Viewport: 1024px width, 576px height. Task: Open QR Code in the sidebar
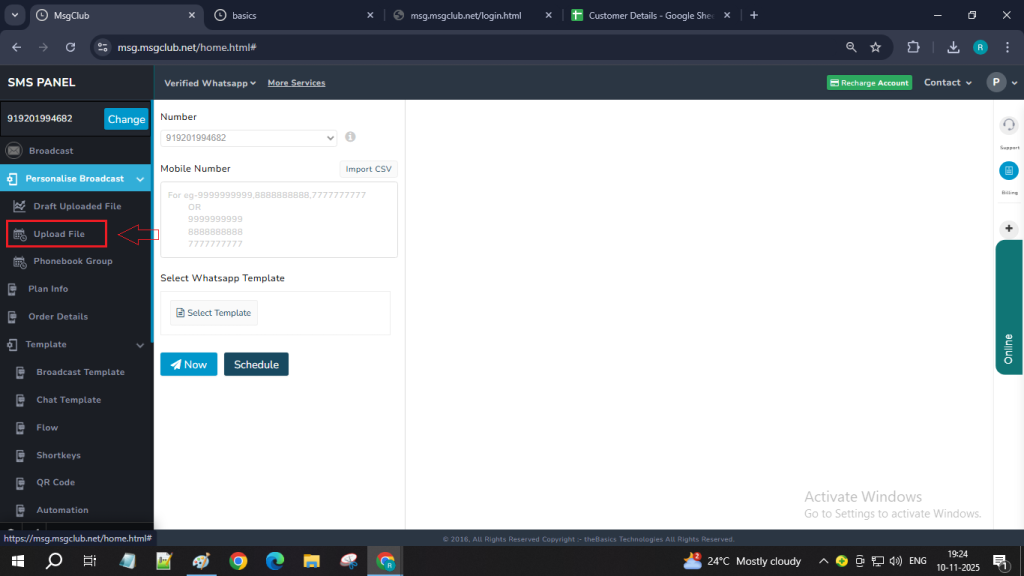click(55, 482)
